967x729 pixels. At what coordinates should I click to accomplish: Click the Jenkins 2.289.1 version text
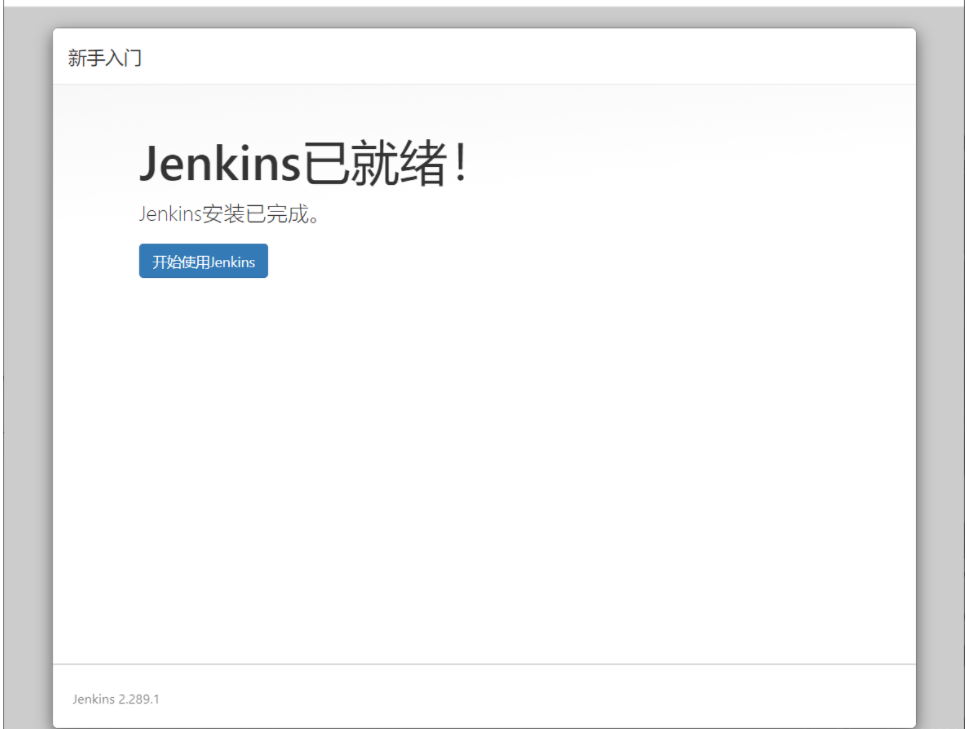coord(116,699)
